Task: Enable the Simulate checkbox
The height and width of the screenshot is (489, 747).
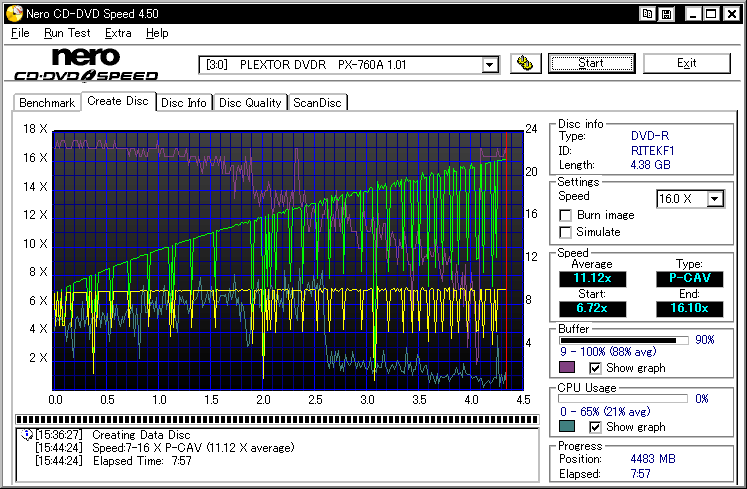Action: 566,232
